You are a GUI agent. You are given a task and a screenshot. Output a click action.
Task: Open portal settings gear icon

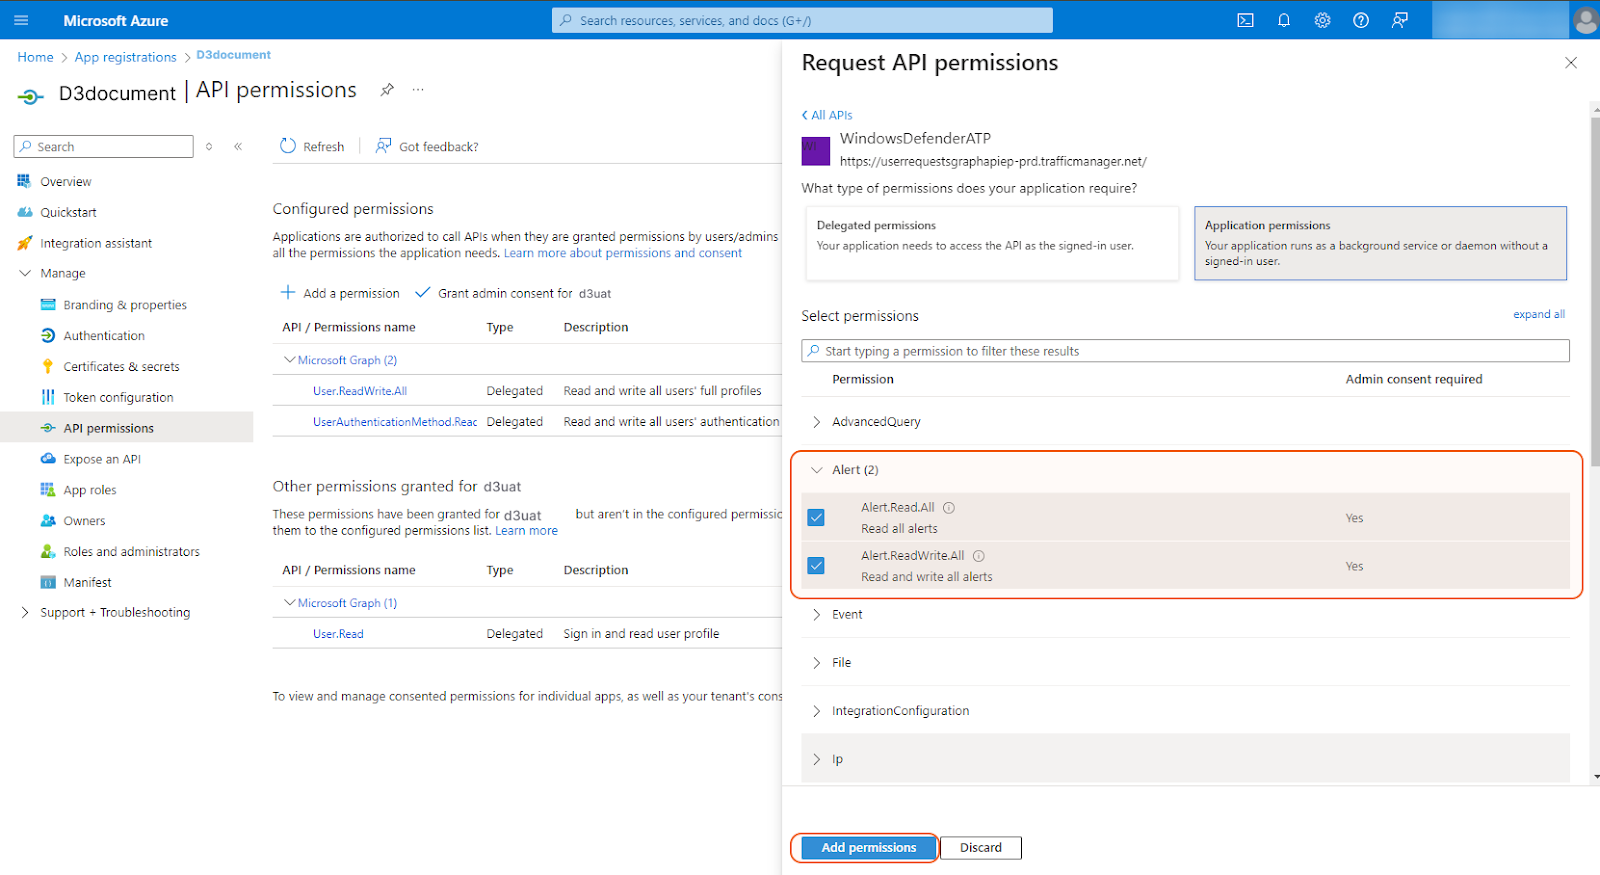click(x=1322, y=20)
